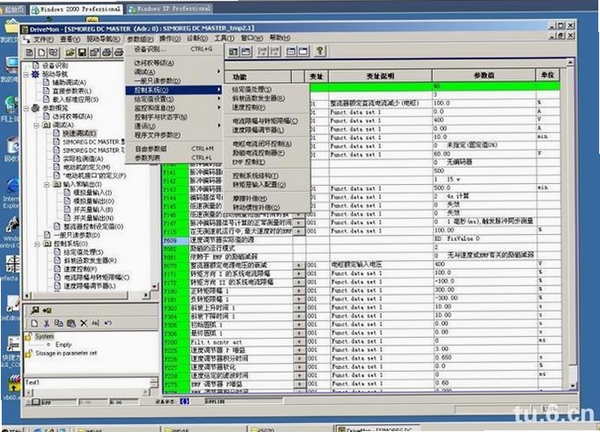
Task: Select 斜坡函数发生器(R) in the submenu
Action: [267, 98]
